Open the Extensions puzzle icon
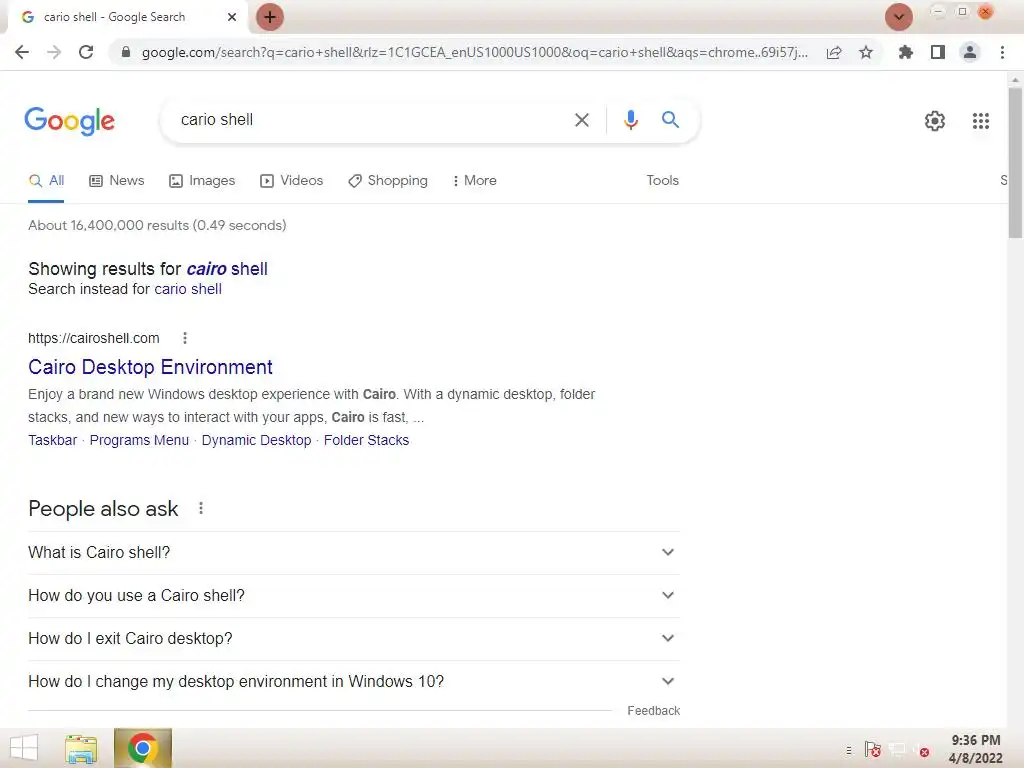This screenshot has height=768, width=1024. click(906, 52)
